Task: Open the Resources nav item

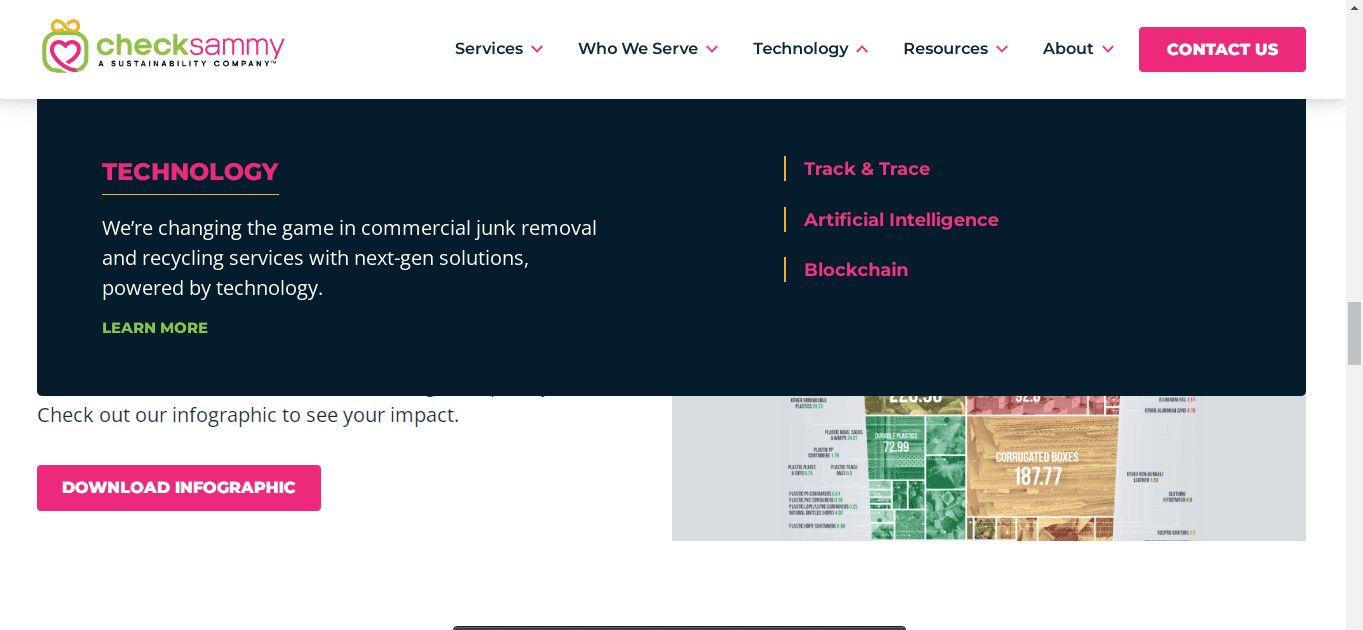Action: tap(945, 49)
